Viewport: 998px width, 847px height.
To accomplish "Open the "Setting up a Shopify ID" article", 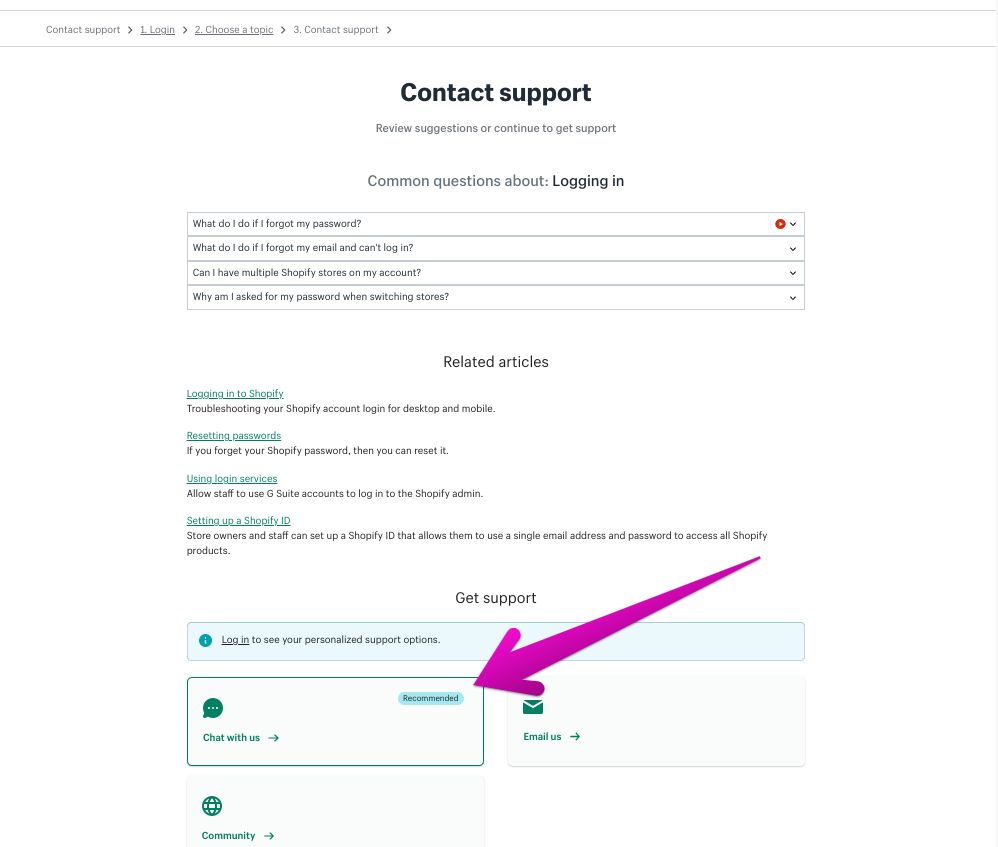I will point(238,521).
